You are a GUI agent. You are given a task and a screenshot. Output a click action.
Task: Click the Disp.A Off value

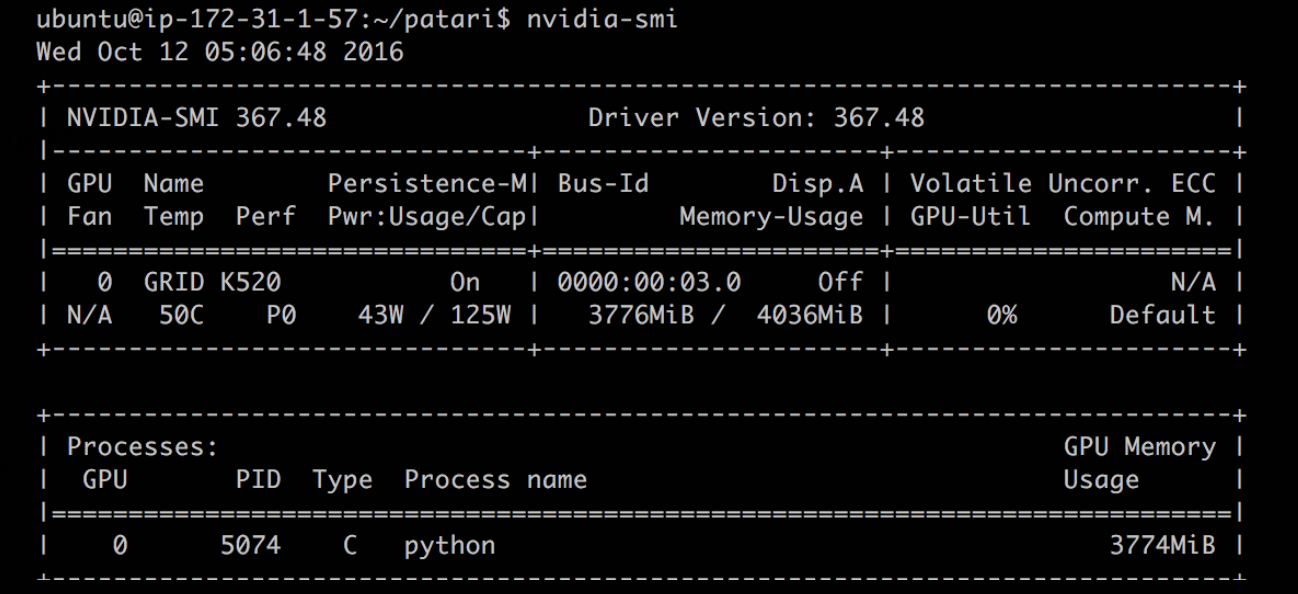click(840, 282)
